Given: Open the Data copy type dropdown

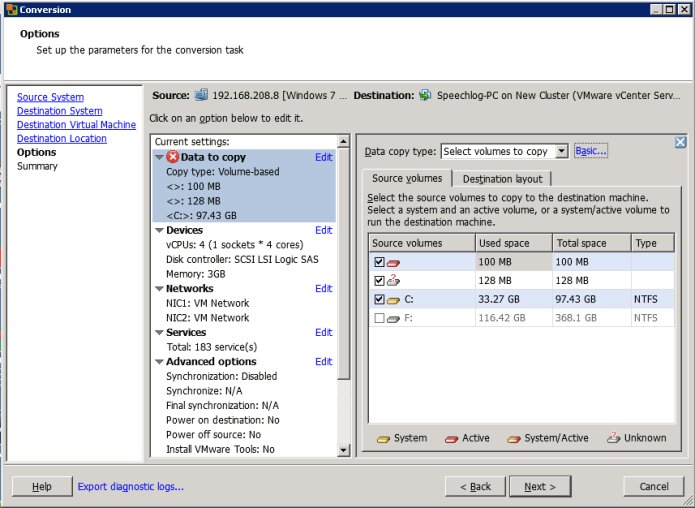Looking at the screenshot, I should click(x=561, y=151).
